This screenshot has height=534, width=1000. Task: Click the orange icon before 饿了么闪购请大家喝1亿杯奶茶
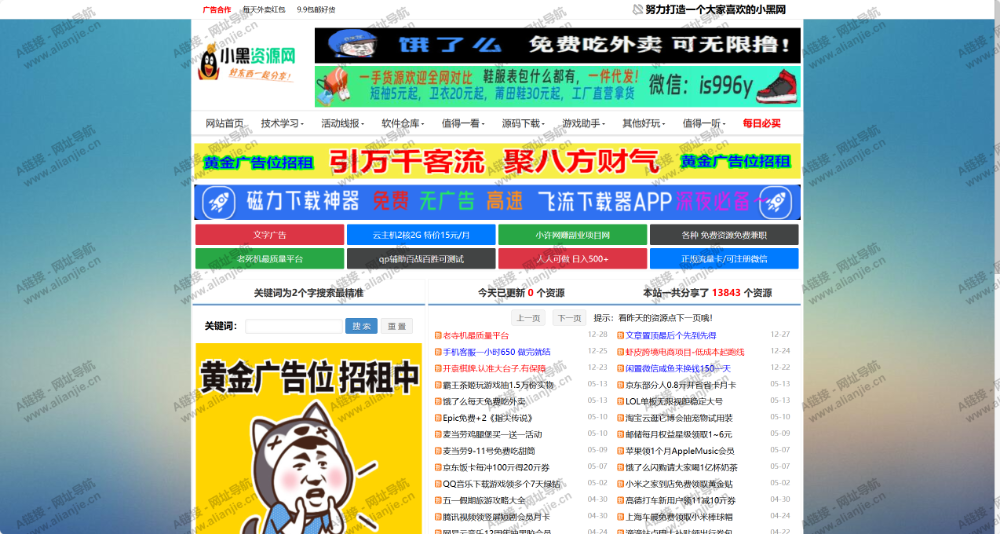(621, 468)
